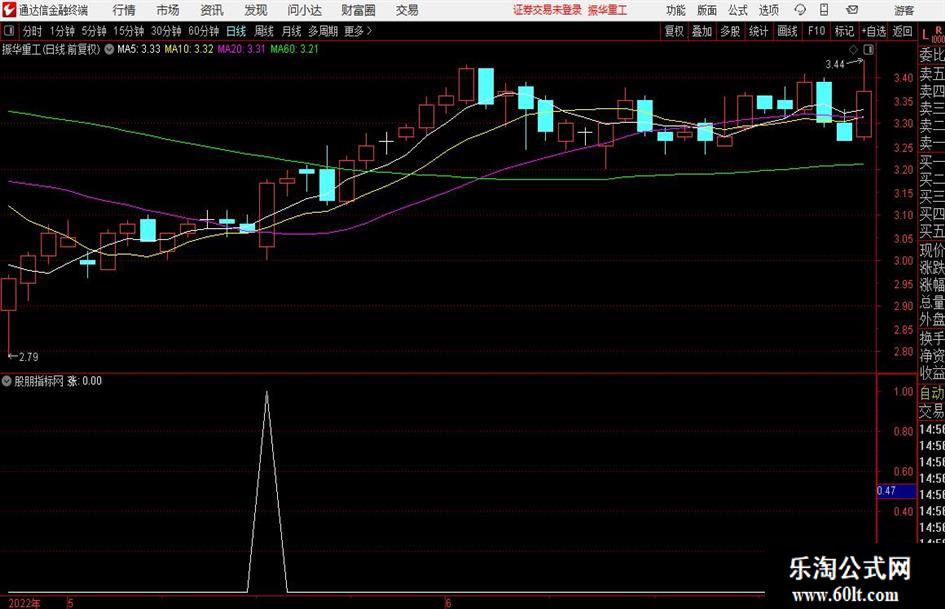
Task: Click the 通达信 red logo icon
Action: pos(9,10)
